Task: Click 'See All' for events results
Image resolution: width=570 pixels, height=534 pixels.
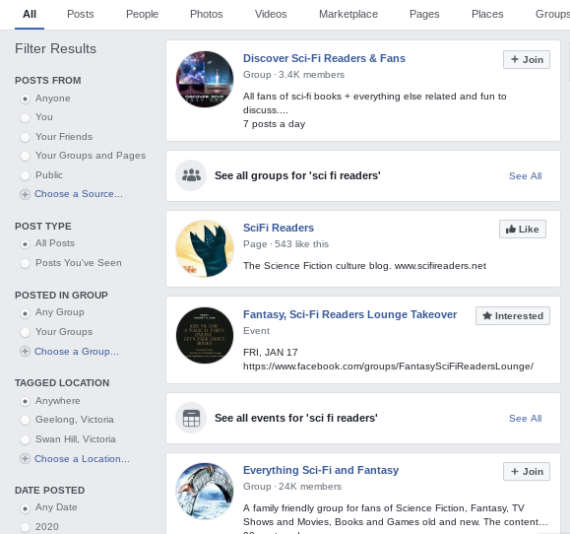Action: (525, 418)
